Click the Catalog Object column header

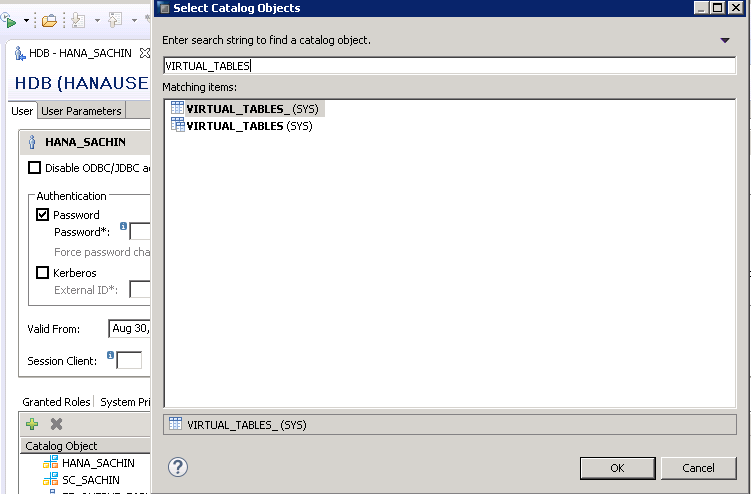coord(85,446)
